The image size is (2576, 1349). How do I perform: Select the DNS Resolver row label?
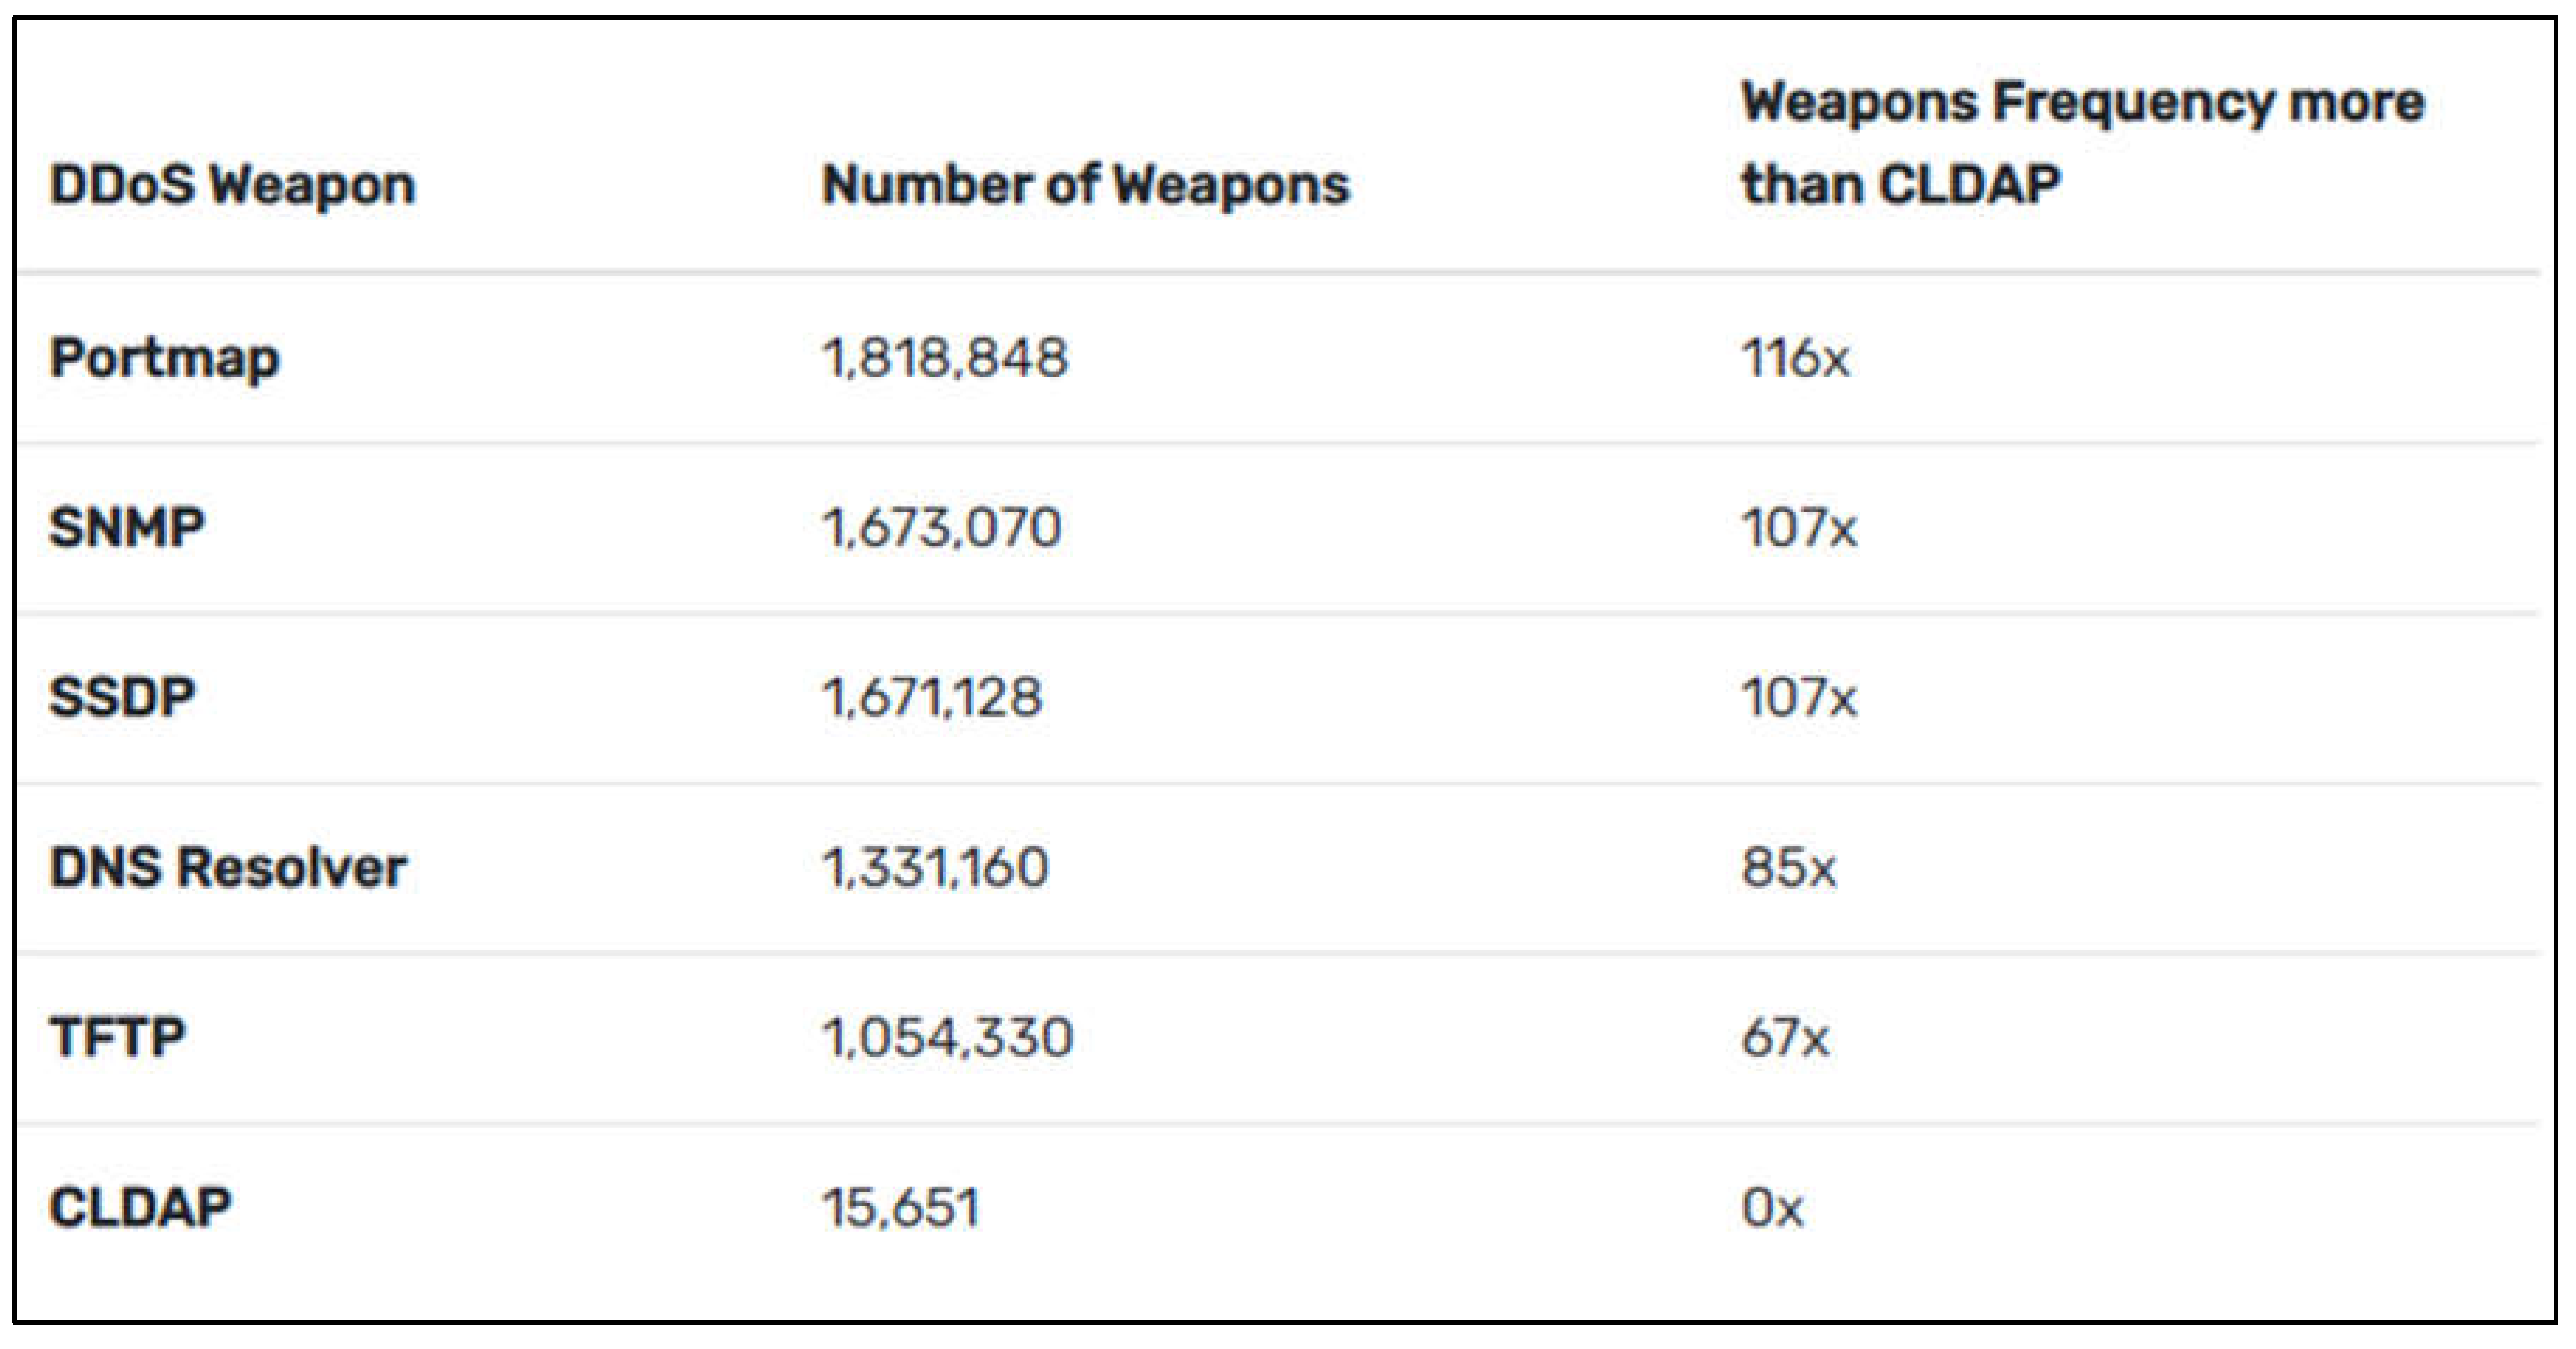tap(228, 867)
